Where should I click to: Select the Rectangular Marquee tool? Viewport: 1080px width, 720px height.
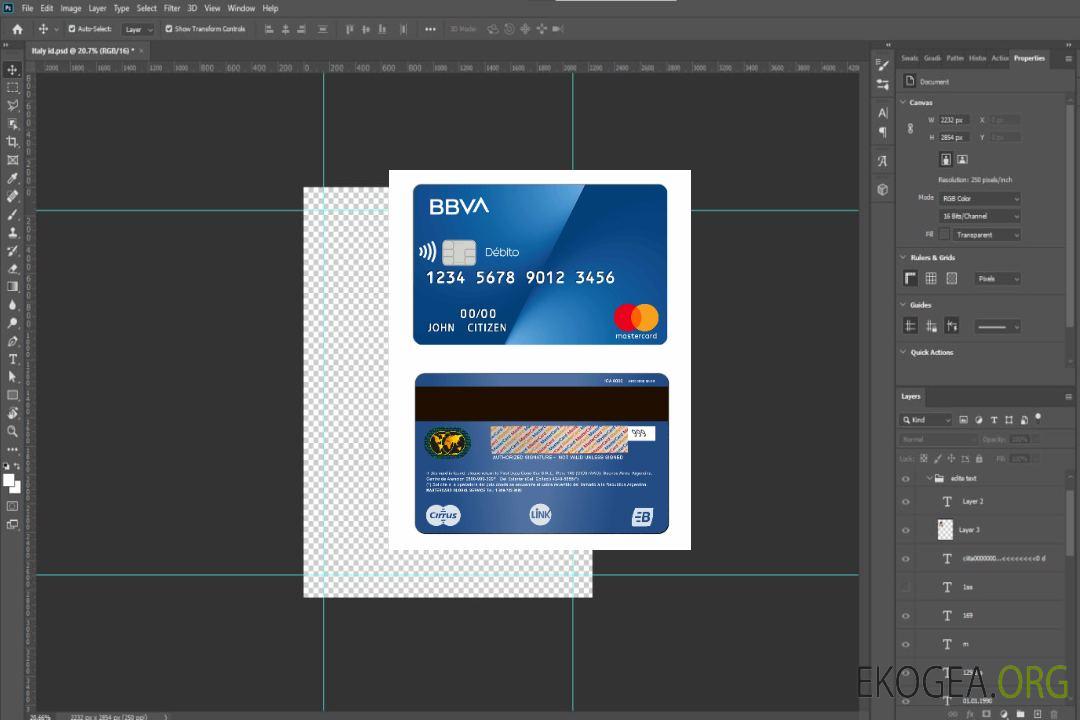(12, 88)
